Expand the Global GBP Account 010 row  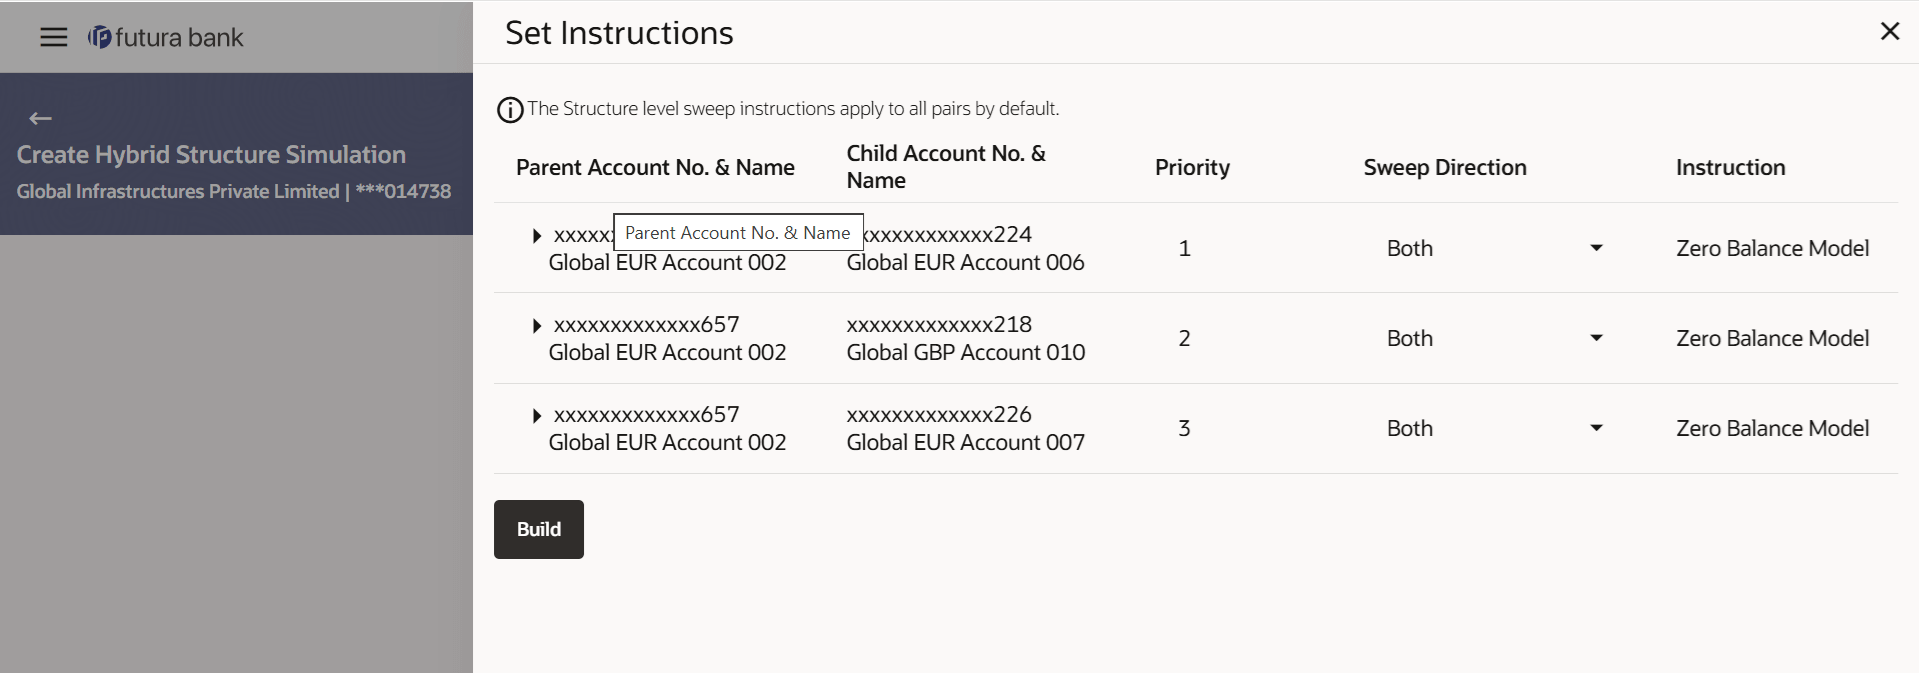pos(537,326)
